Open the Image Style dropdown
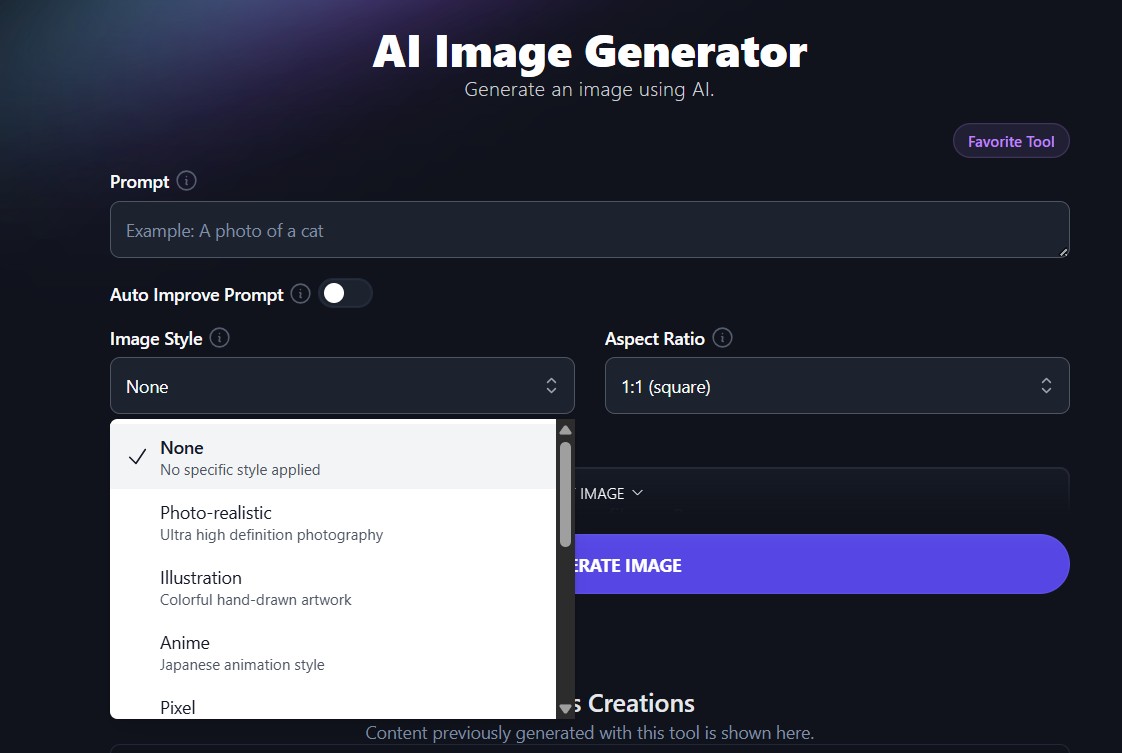 342,385
